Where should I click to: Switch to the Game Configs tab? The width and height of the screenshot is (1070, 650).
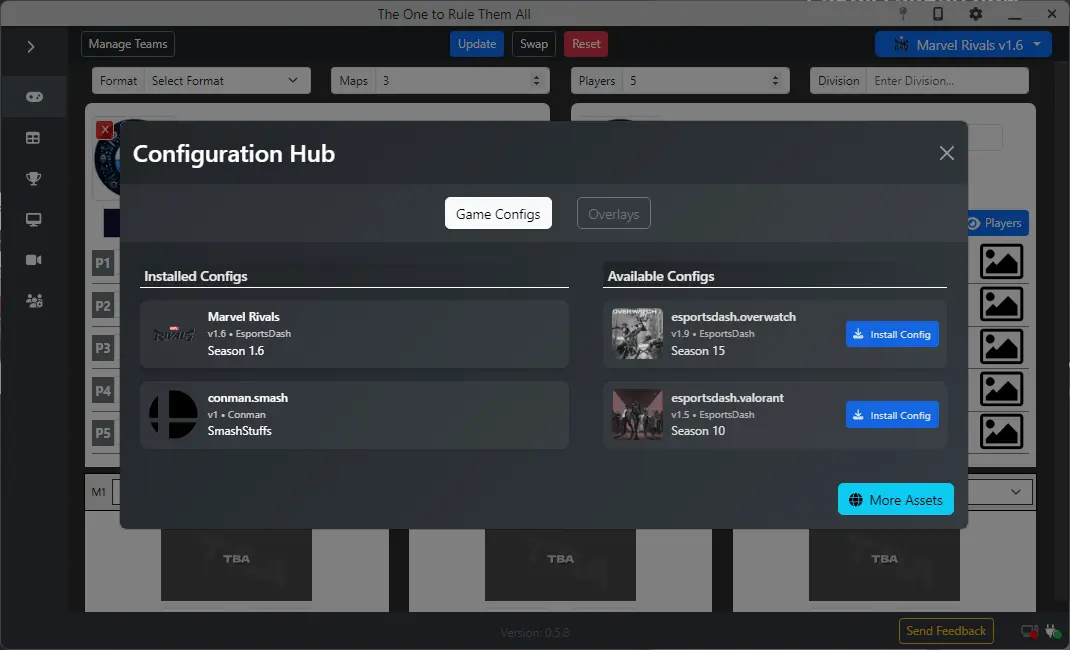(x=498, y=213)
